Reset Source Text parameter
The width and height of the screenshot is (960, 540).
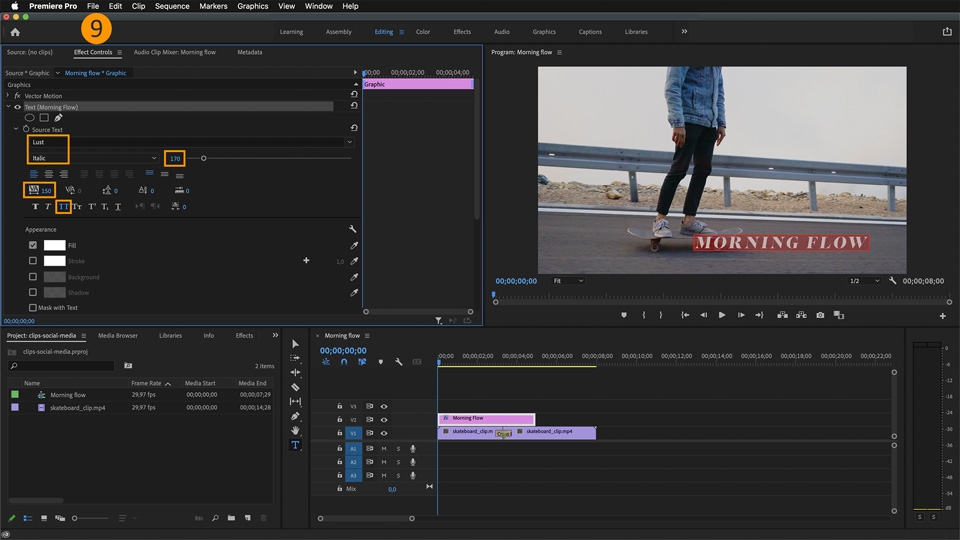(x=354, y=128)
